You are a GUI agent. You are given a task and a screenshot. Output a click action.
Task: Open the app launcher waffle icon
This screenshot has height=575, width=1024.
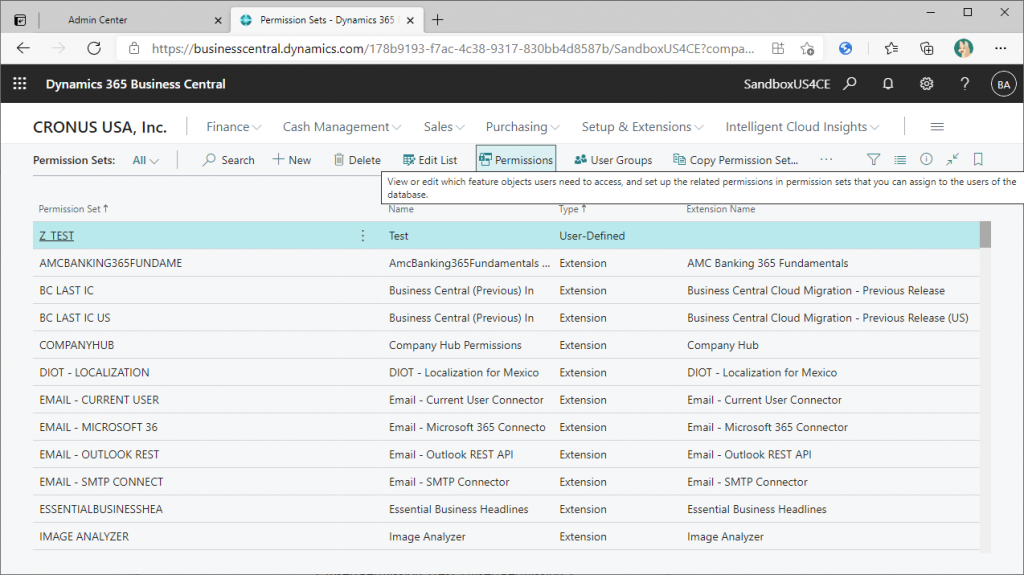(20, 84)
